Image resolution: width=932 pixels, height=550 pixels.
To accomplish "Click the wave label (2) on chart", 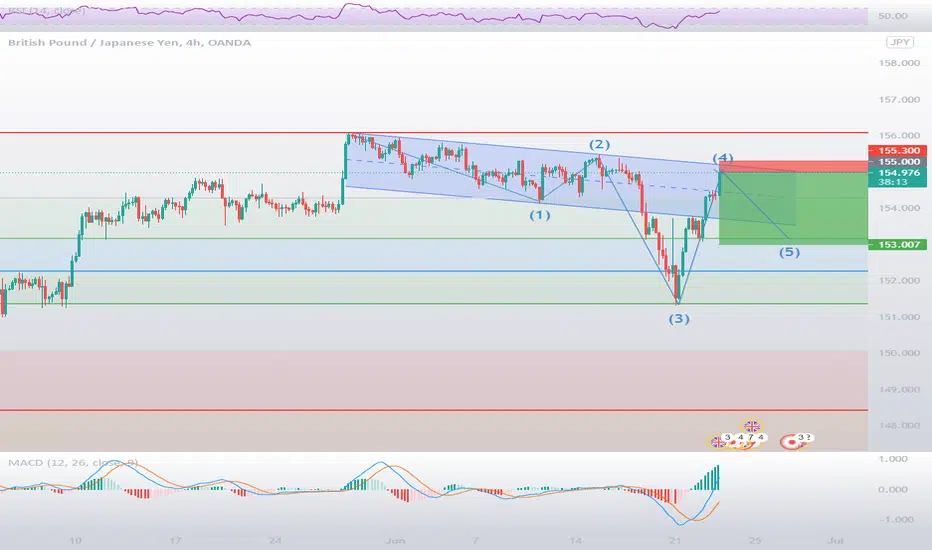I will pyautogui.click(x=599, y=144).
